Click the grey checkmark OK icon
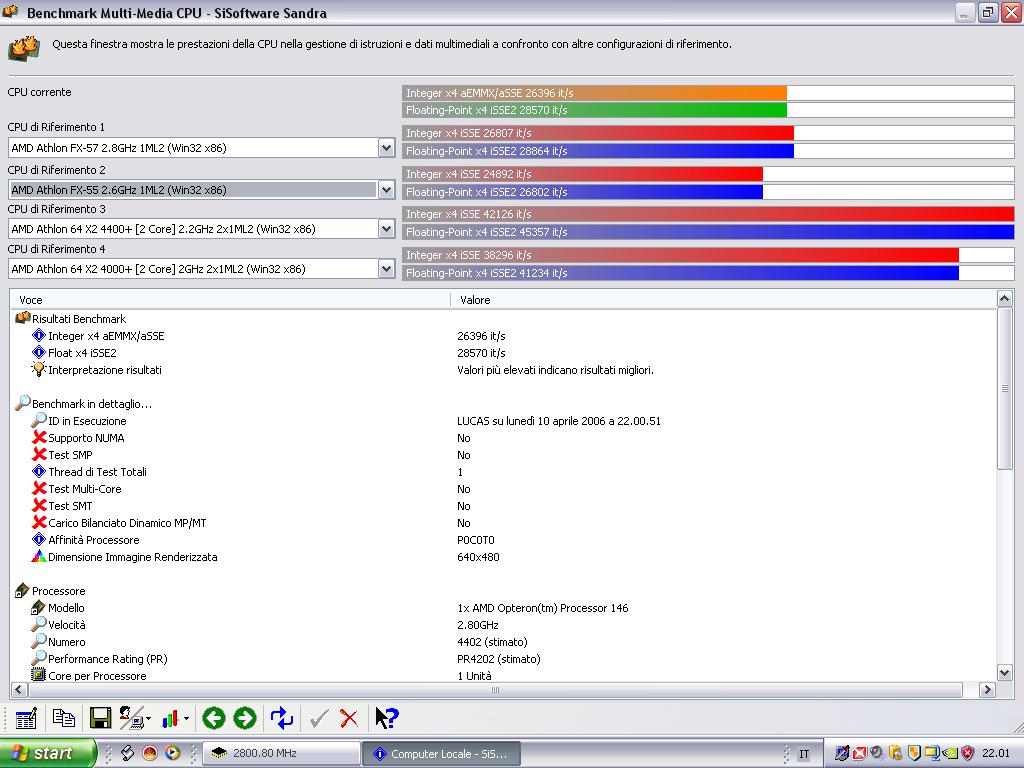 point(319,719)
